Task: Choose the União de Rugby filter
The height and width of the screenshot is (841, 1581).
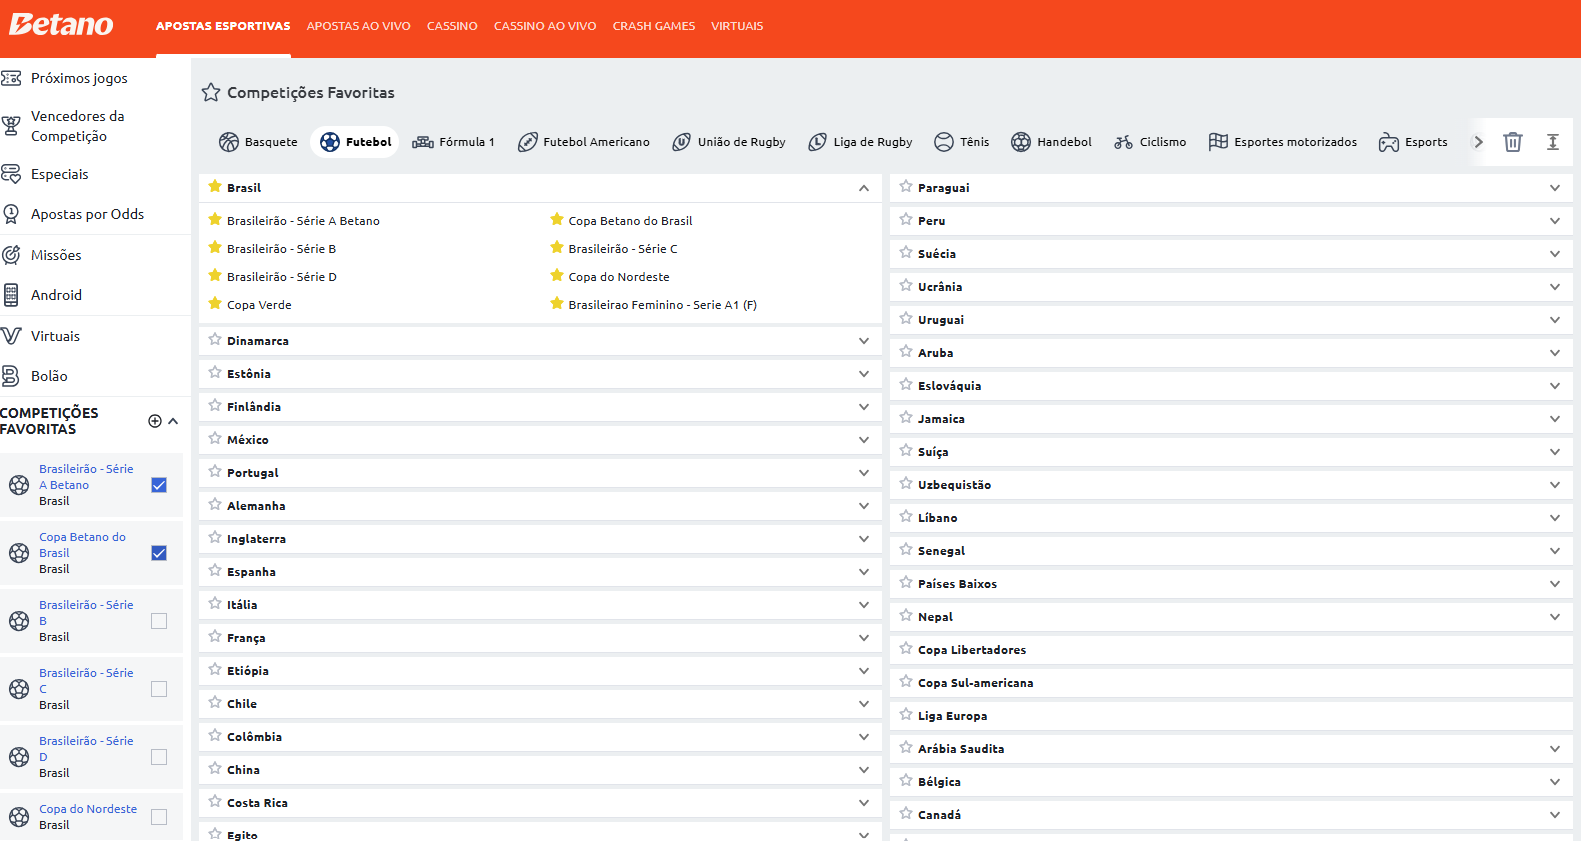Action: 729,142
